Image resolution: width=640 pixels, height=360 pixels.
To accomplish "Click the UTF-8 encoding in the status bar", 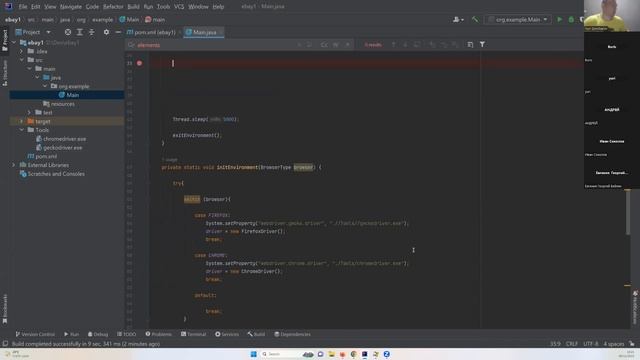I will click(x=590, y=344).
